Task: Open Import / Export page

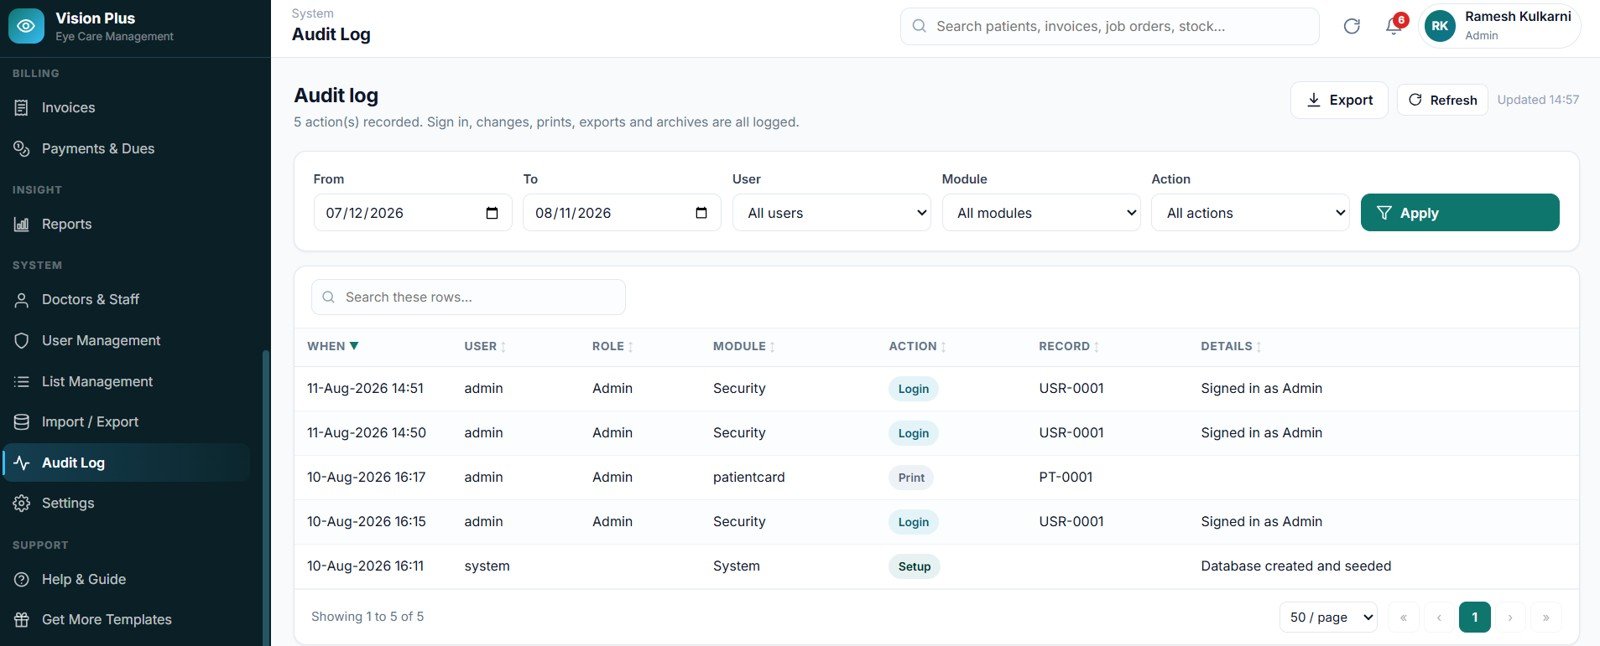Action: pyautogui.click(x=126, y=422)
